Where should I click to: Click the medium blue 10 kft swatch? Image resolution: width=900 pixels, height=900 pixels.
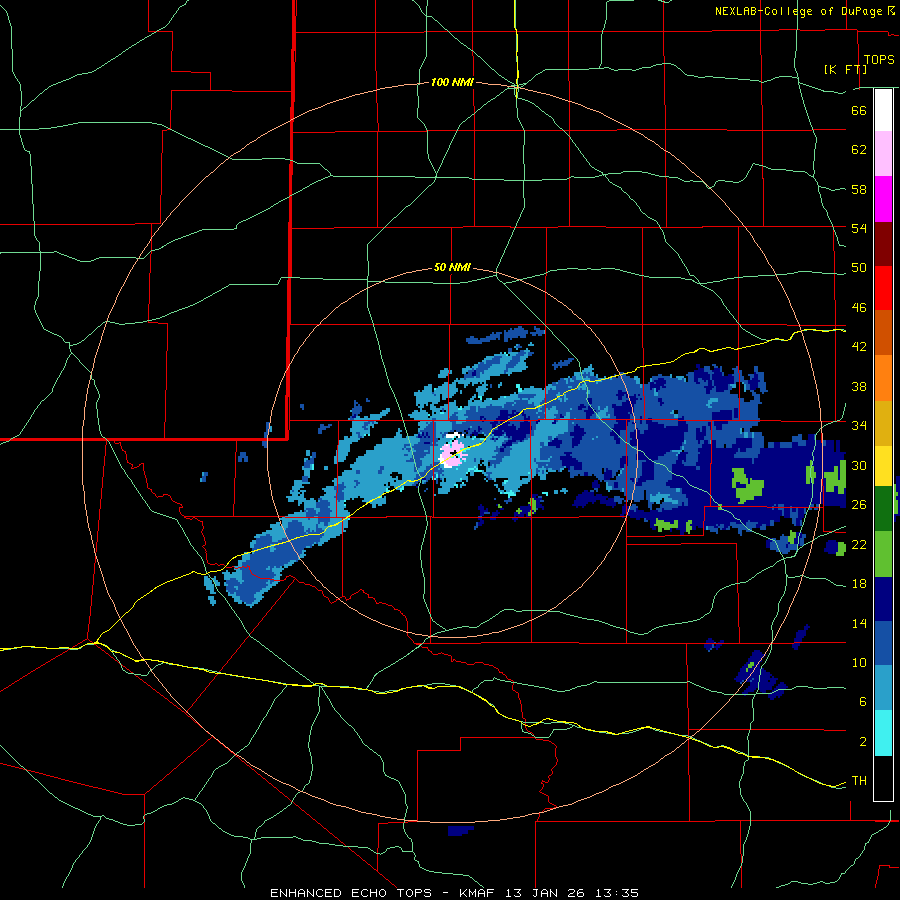pos(883,644)
